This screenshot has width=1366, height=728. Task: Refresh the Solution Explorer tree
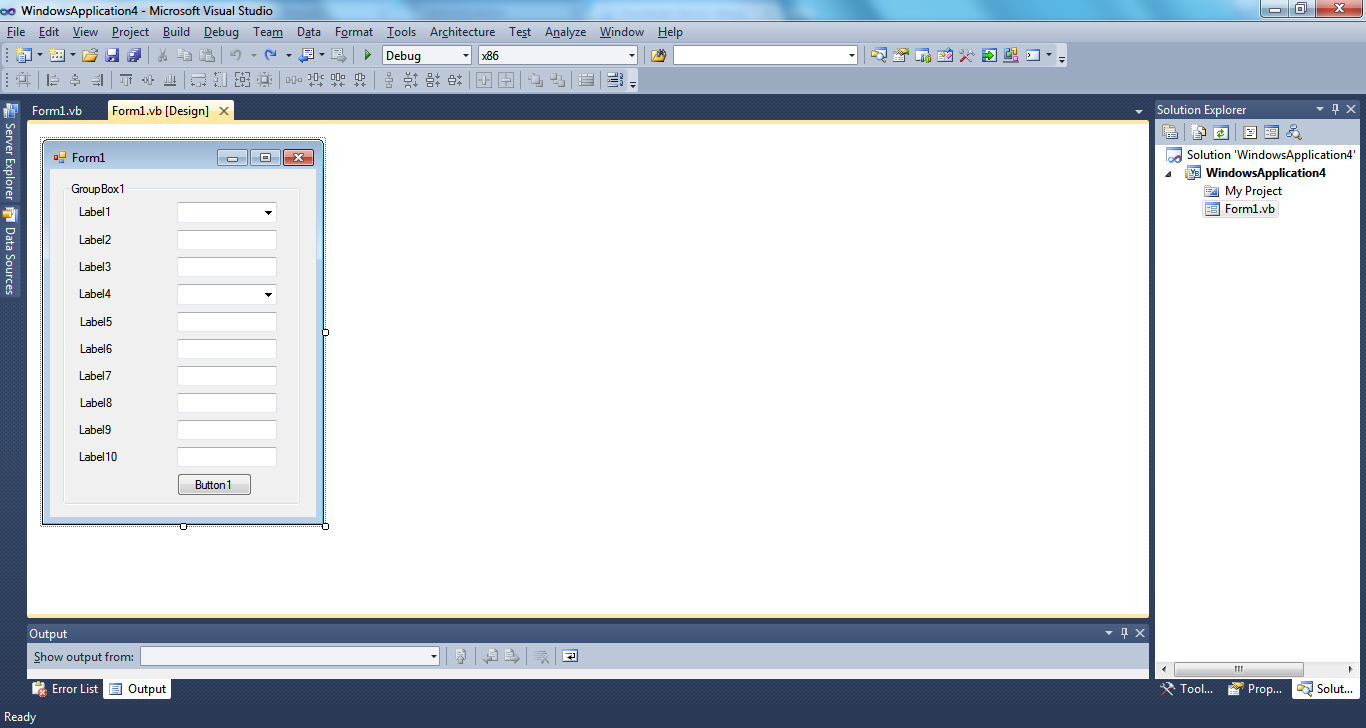pos(1221,131)
